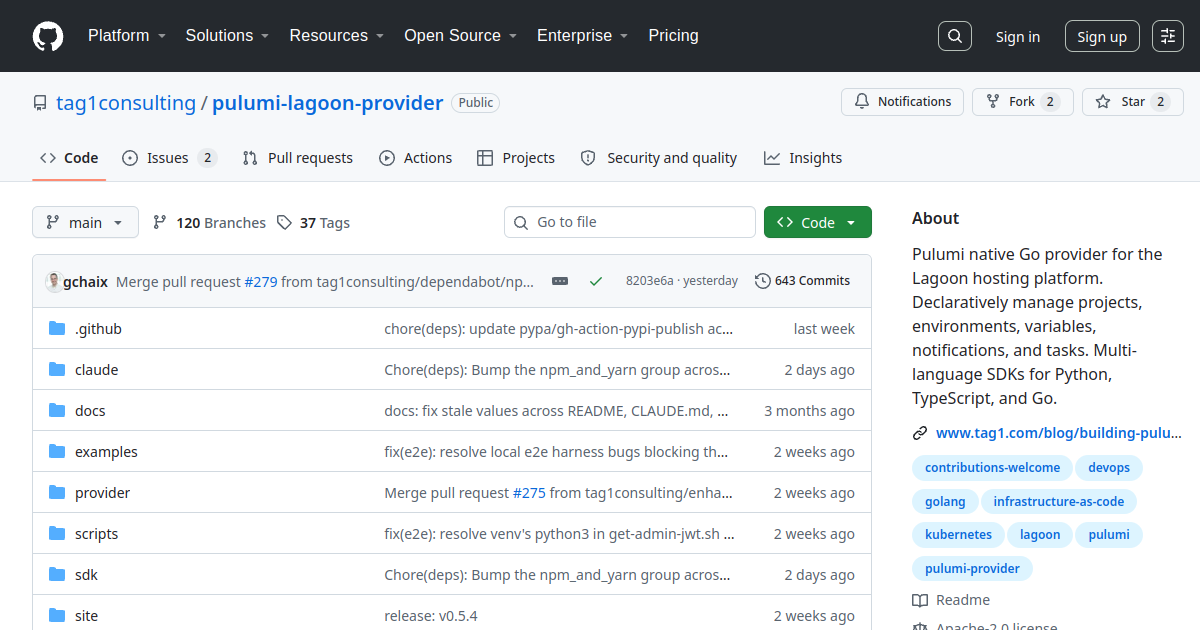
Task: Click the graph icon in Insights tab
Action: pos(772,158)
